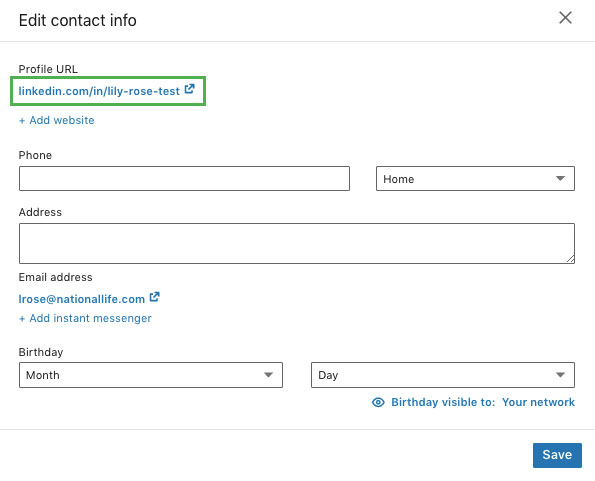The width and height of the screenshot is (595, 481).
Task: Click the Add website link
Action: (x=57, y=120)
